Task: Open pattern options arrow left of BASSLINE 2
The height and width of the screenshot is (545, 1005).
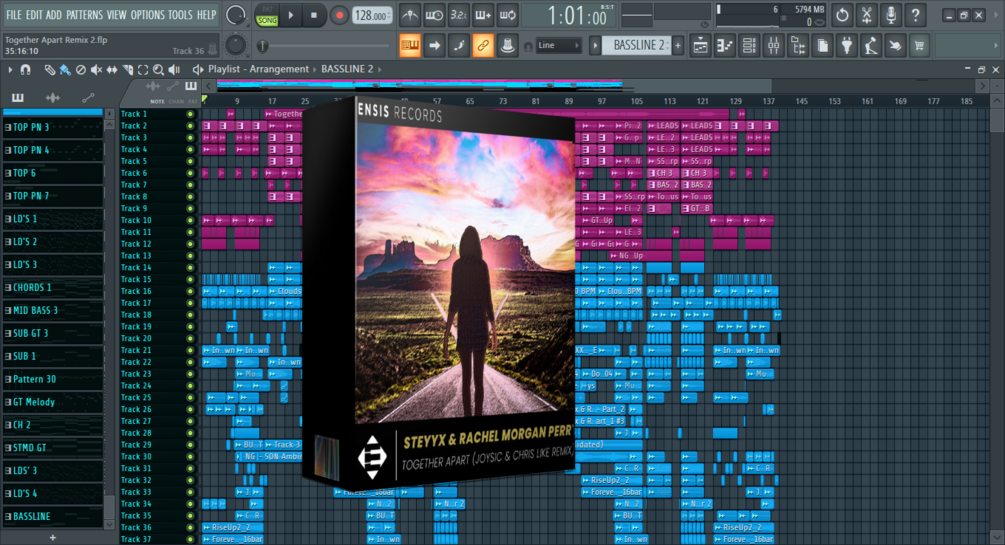Action: 595,46
